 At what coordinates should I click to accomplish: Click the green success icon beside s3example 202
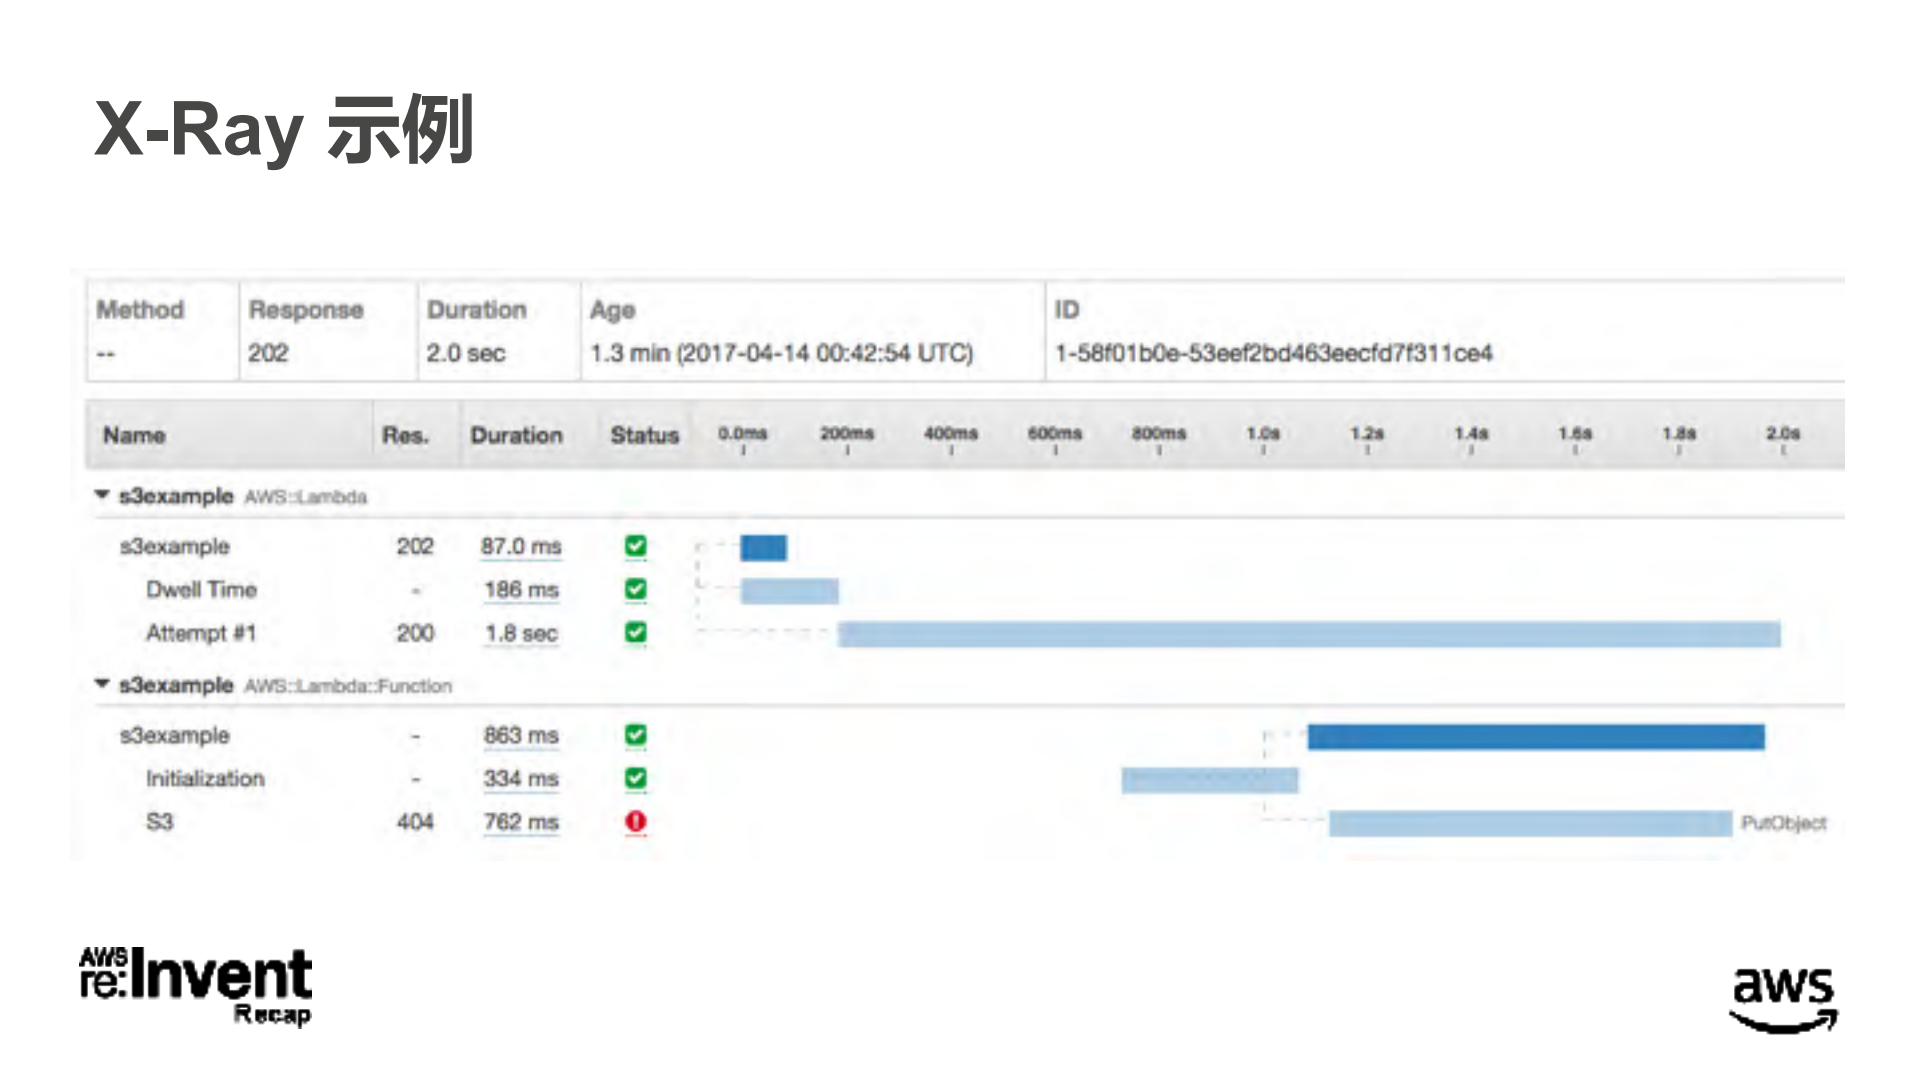(x=637, y=546)
